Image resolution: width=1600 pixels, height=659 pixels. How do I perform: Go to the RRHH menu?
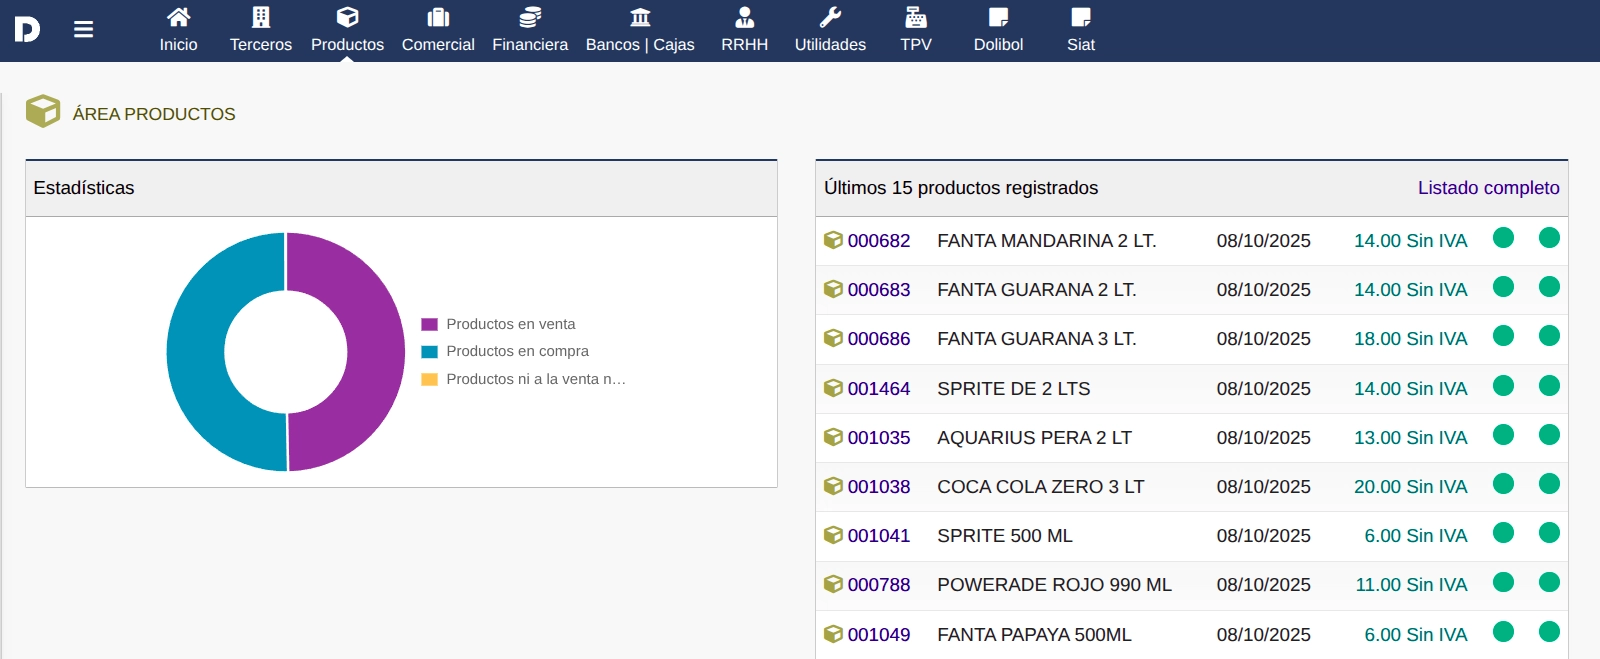coord(745,44)
